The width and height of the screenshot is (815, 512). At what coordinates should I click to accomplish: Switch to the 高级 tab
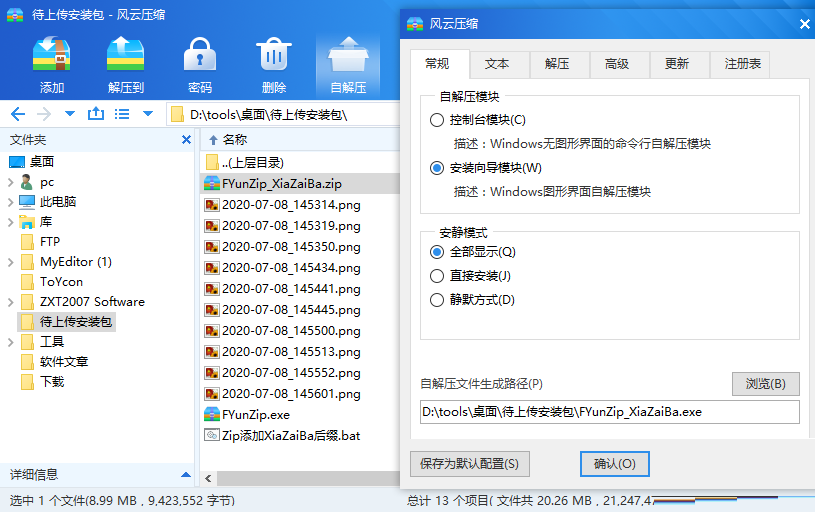pos(620,64)
